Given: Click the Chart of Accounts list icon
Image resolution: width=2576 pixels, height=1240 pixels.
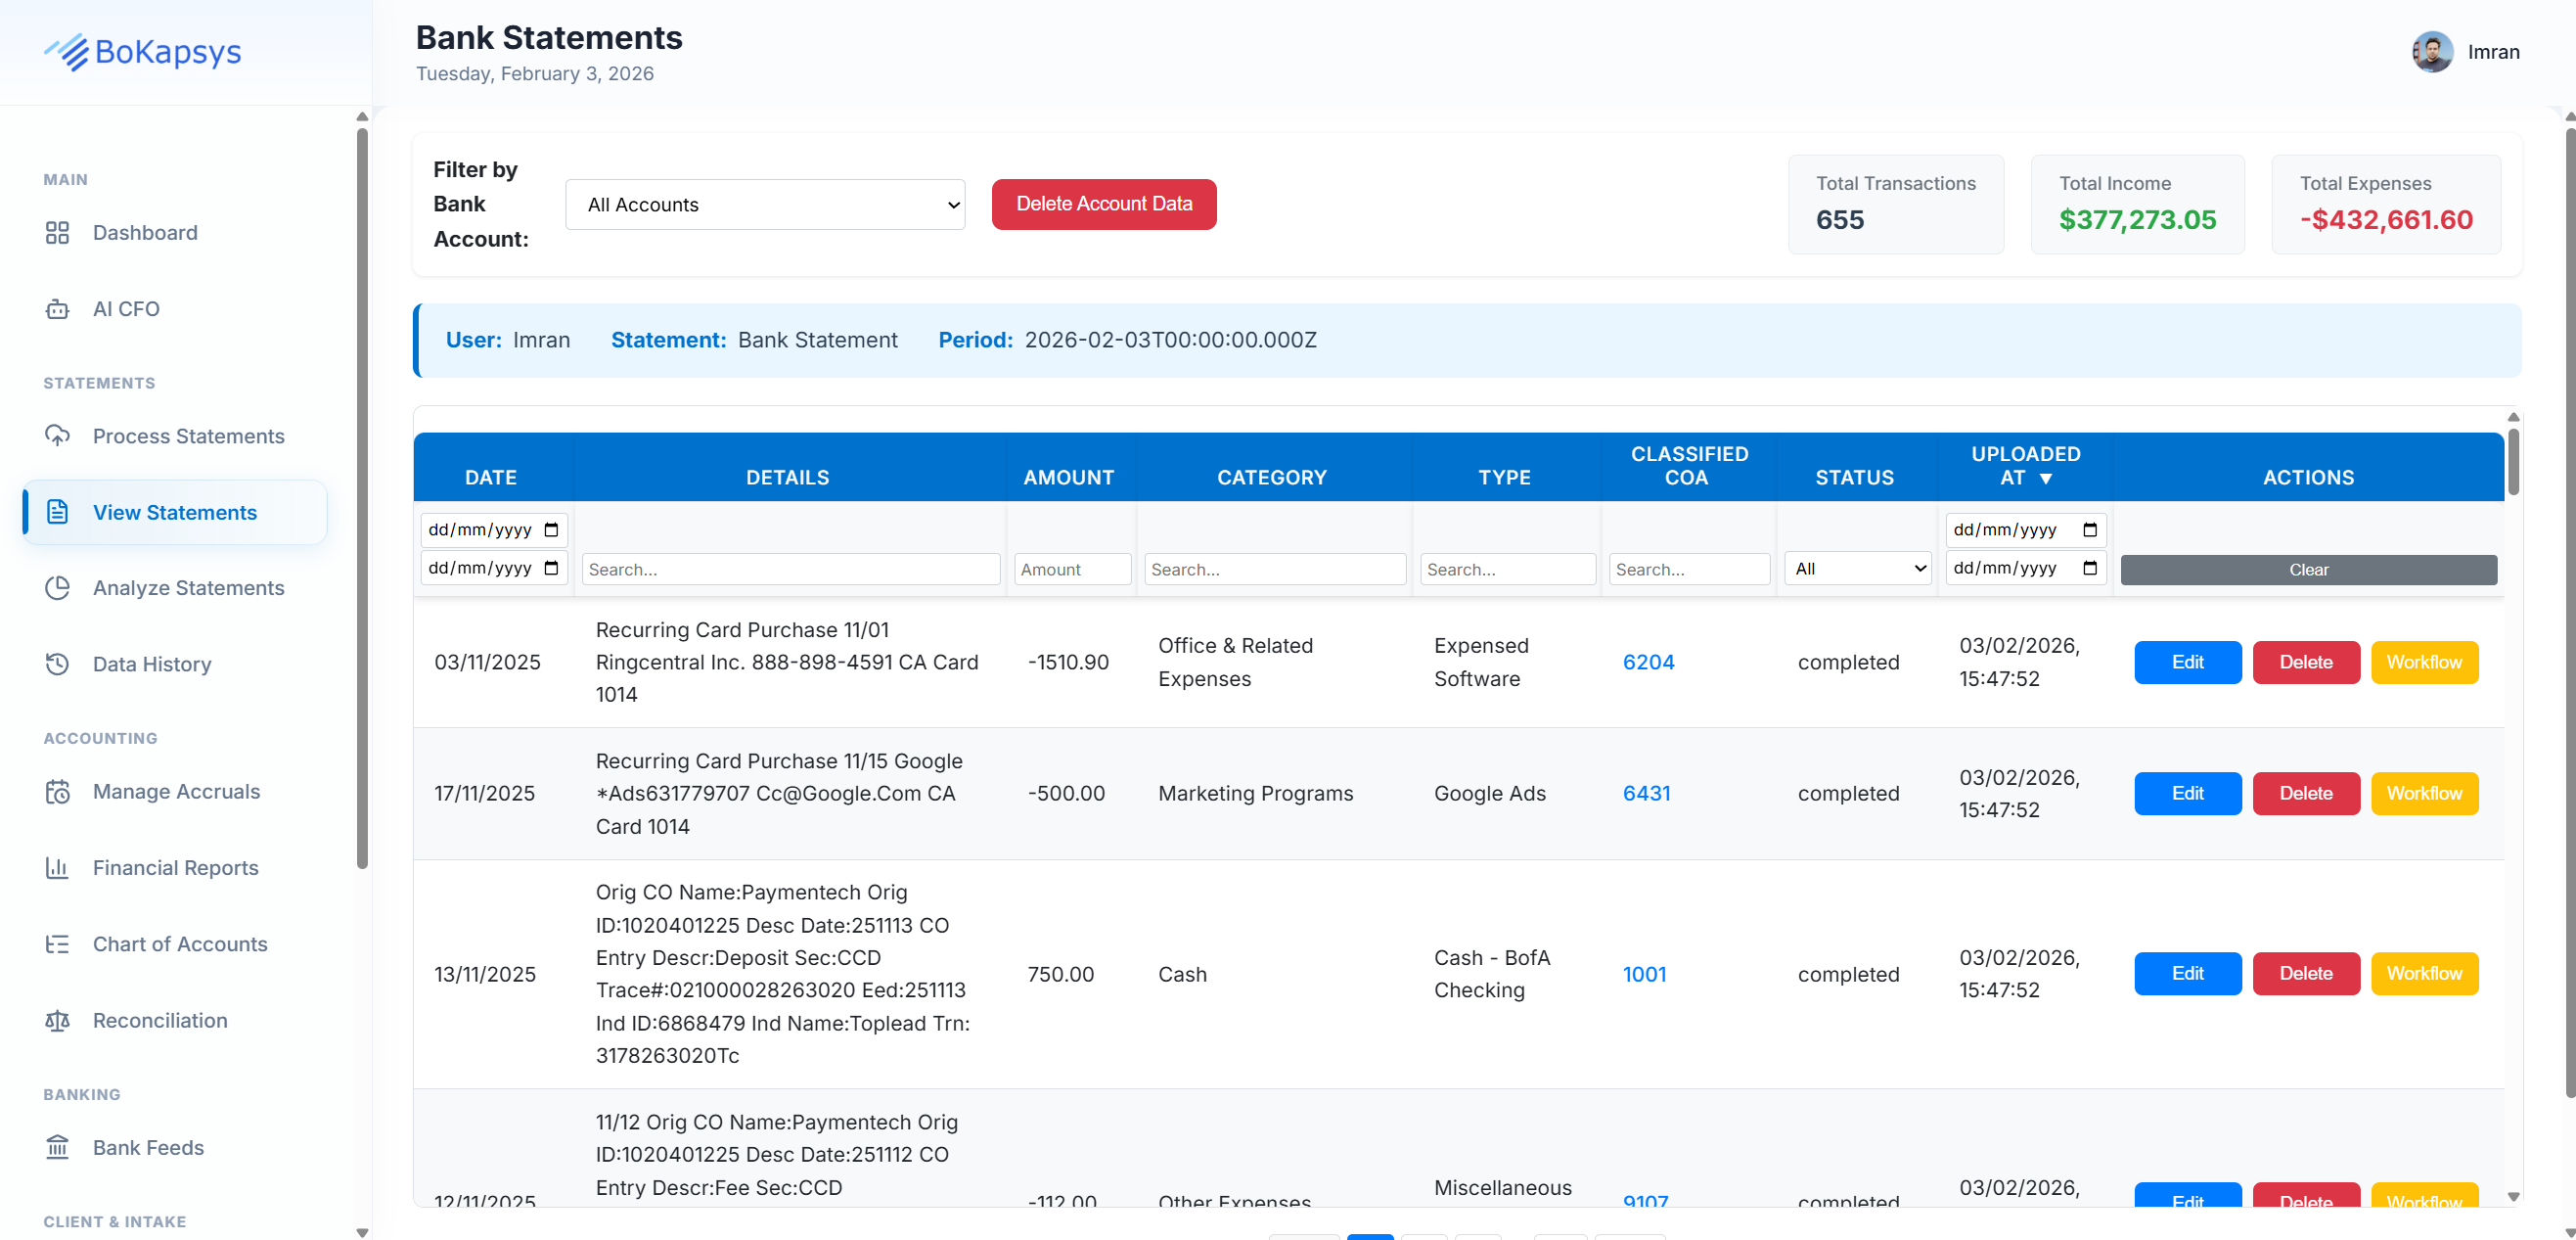Looking at the screenshot, I should point(57,943).
